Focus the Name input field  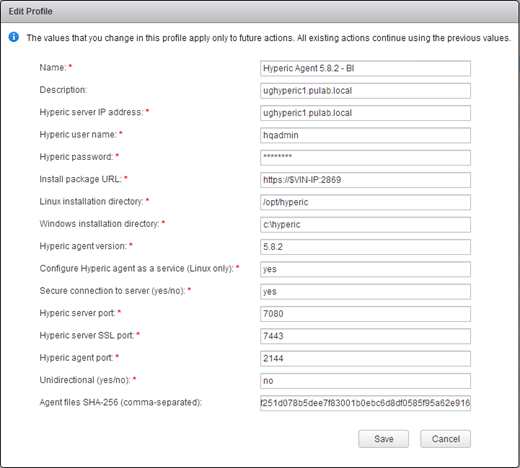365,68
